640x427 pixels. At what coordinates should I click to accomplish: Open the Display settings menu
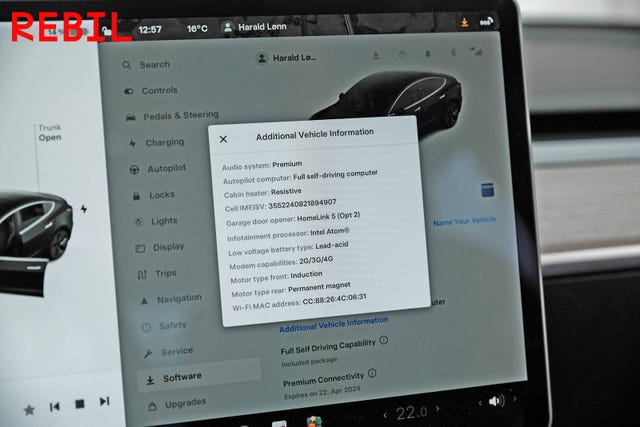160,247
